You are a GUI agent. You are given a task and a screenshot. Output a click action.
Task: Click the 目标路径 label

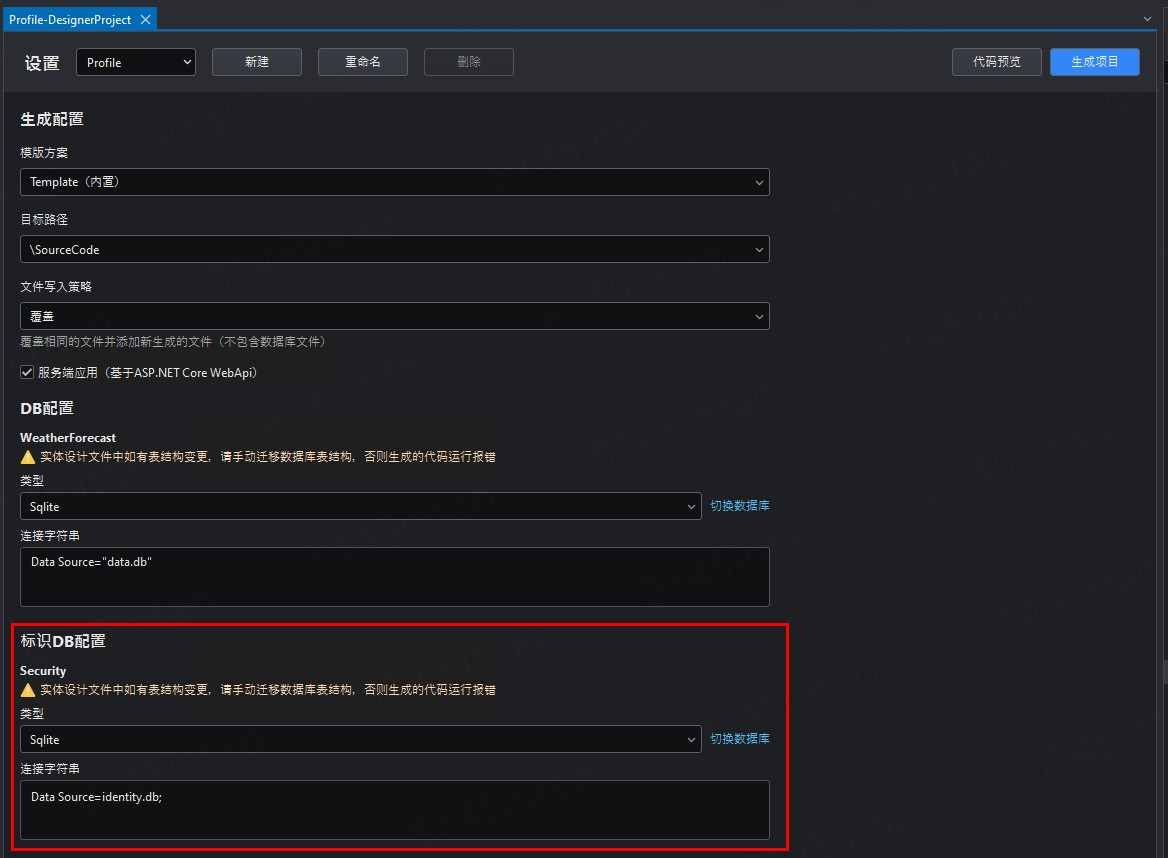[x=44, y=219]
